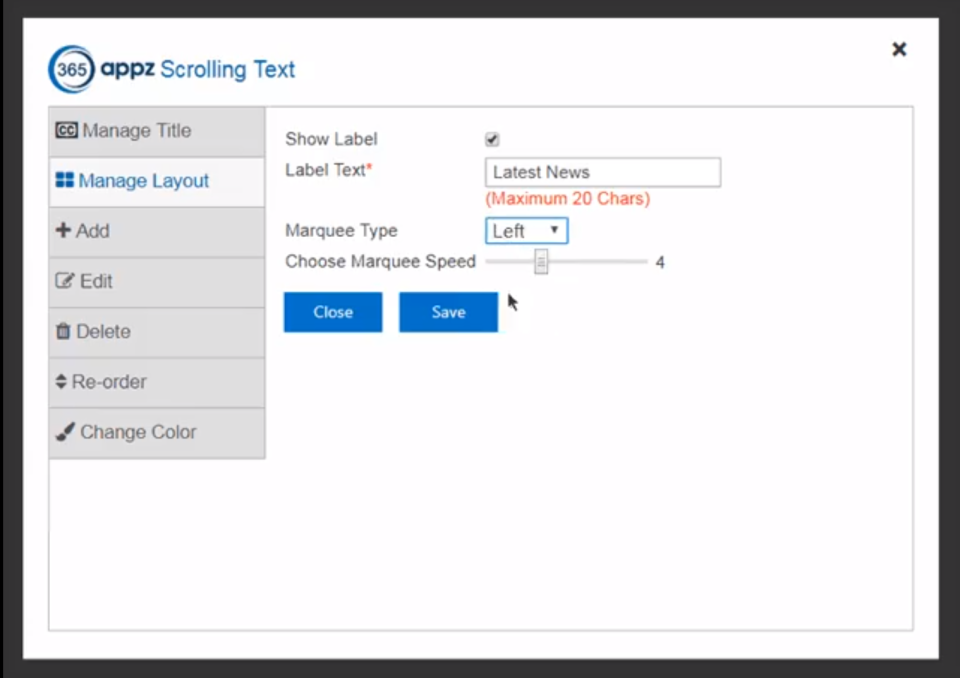This screenshot has height=678, width=960.
Task: Click the trash can icon beside Delete
Action: tap(63, 332)
